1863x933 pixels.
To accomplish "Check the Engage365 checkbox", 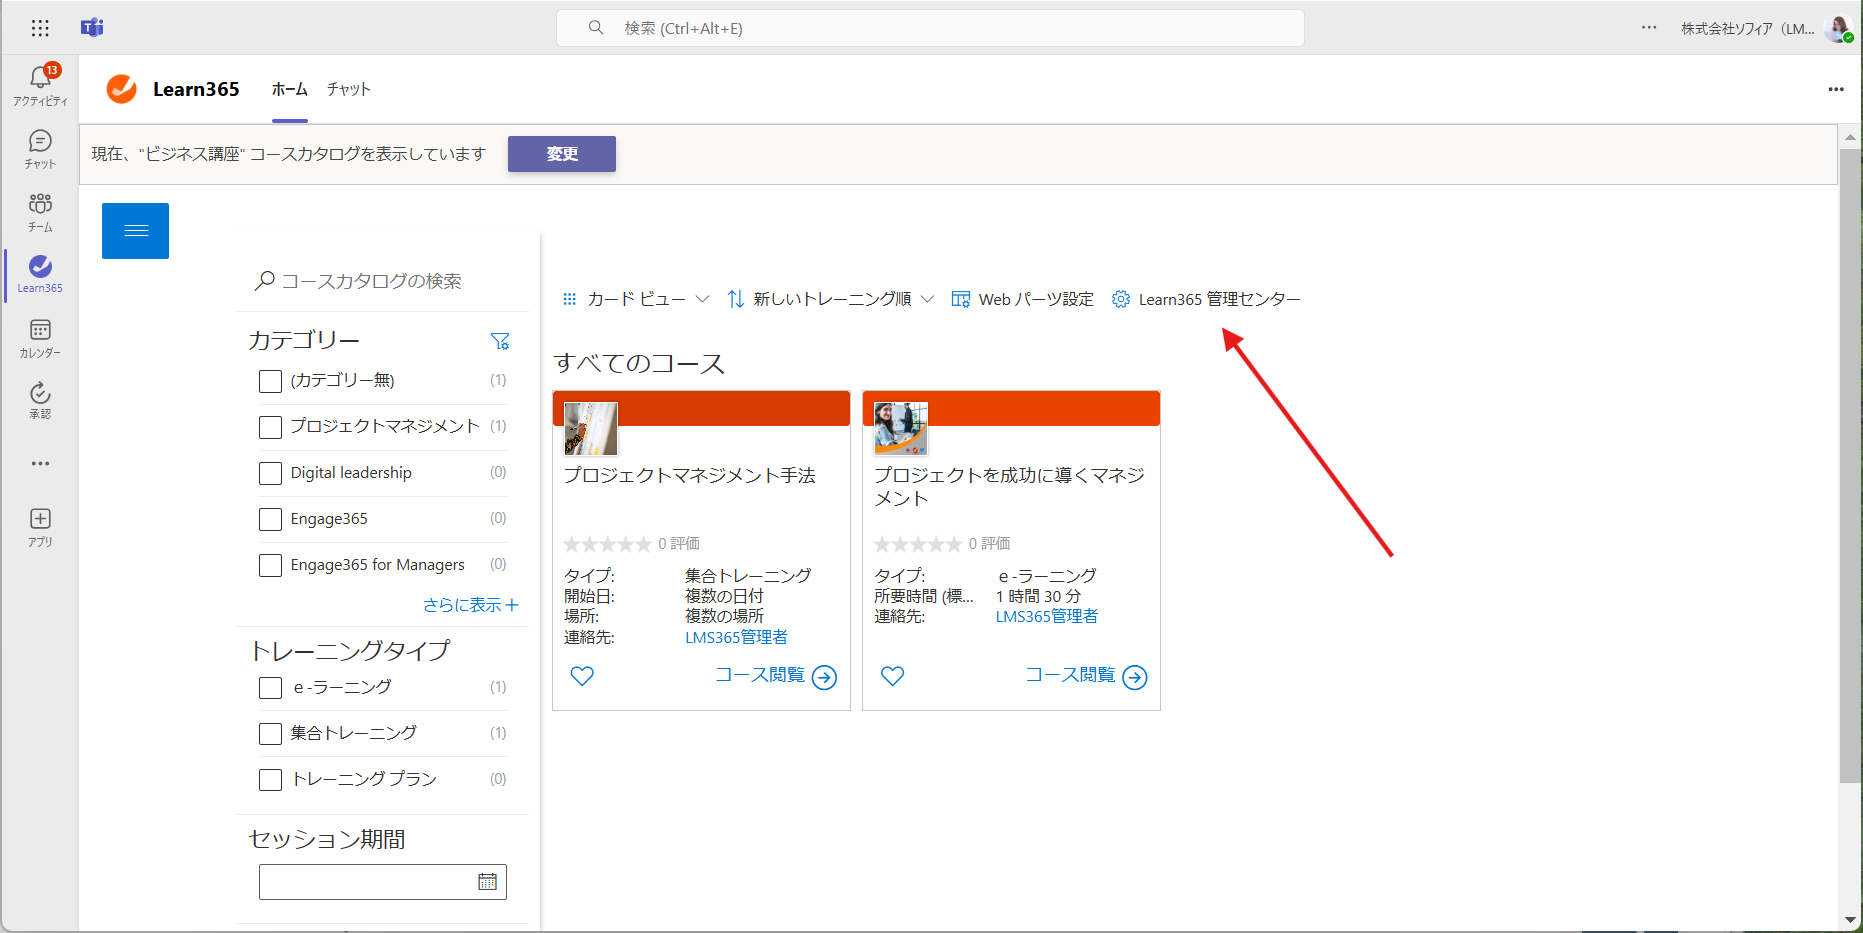I will click(270, 519).
